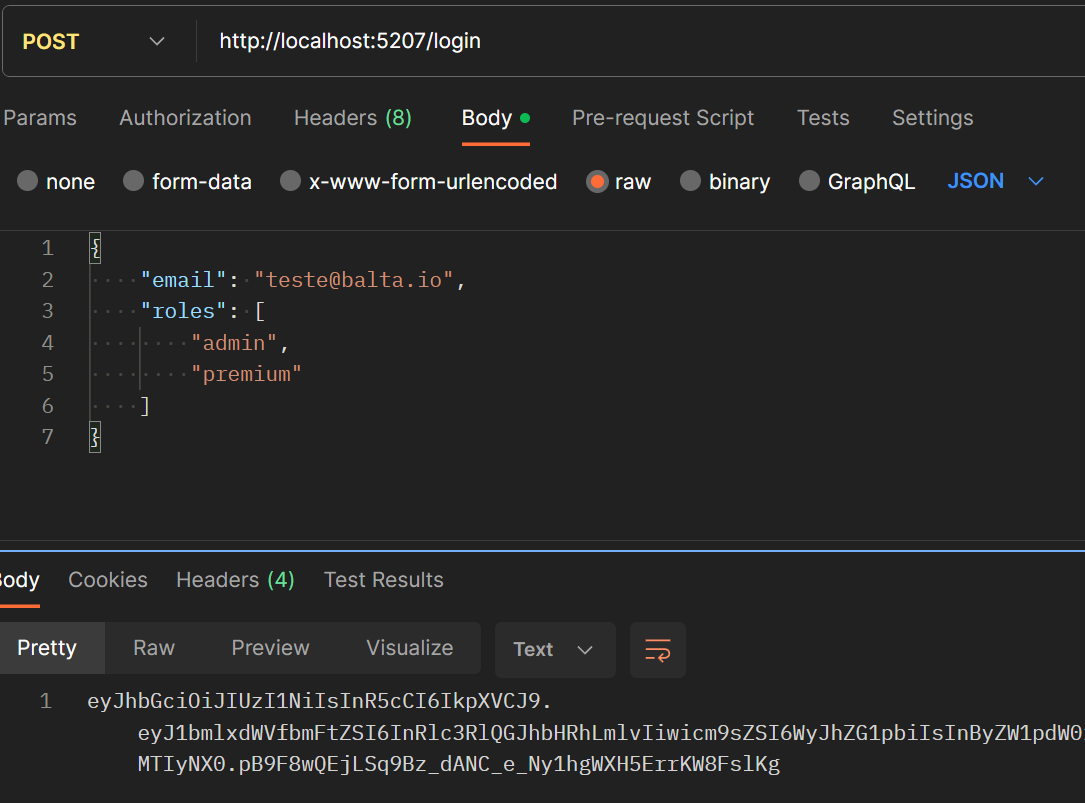Open the request Headers (8) tab

coord(353,118)
